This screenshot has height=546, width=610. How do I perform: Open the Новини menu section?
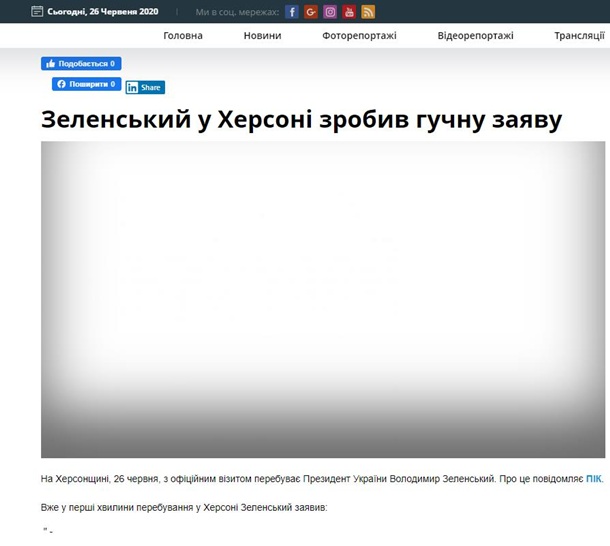click(262, 36)
